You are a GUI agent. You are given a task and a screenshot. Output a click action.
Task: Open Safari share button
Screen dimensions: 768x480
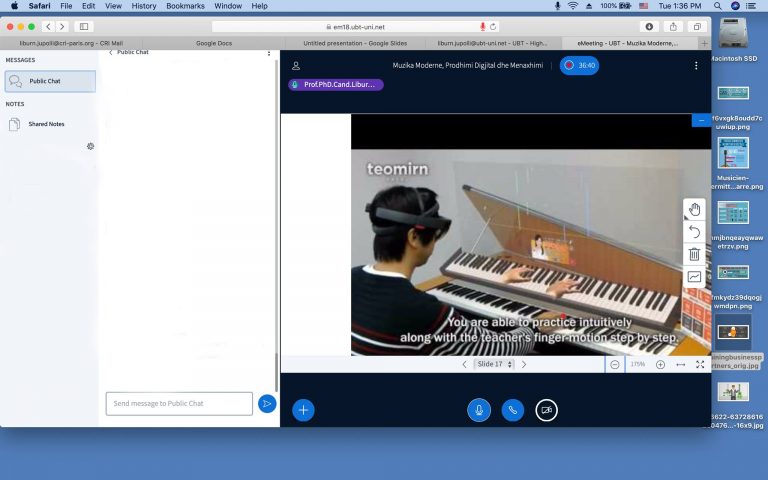point(673,26)
